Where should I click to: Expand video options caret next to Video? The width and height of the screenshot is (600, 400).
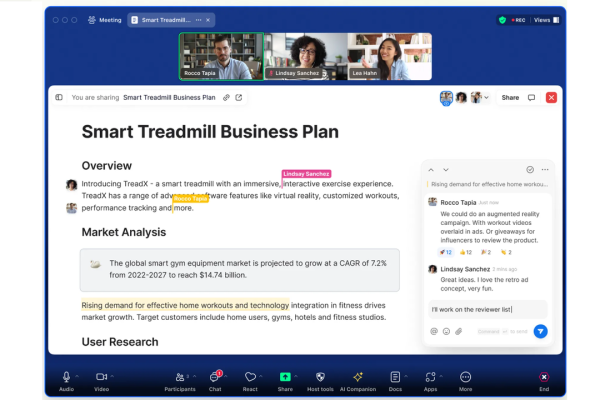click(x=112, y=376)
